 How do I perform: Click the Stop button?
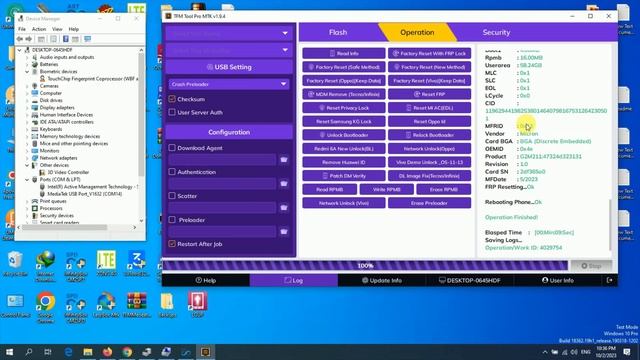(591, 266)
